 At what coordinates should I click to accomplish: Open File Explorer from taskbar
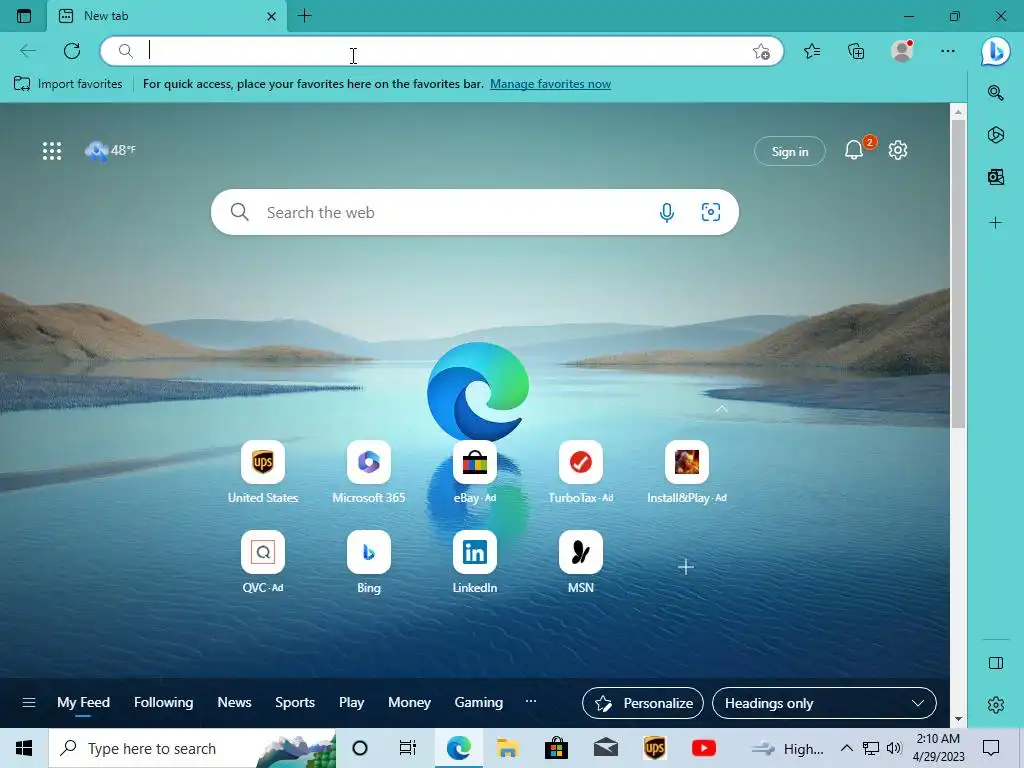(507, 748)
